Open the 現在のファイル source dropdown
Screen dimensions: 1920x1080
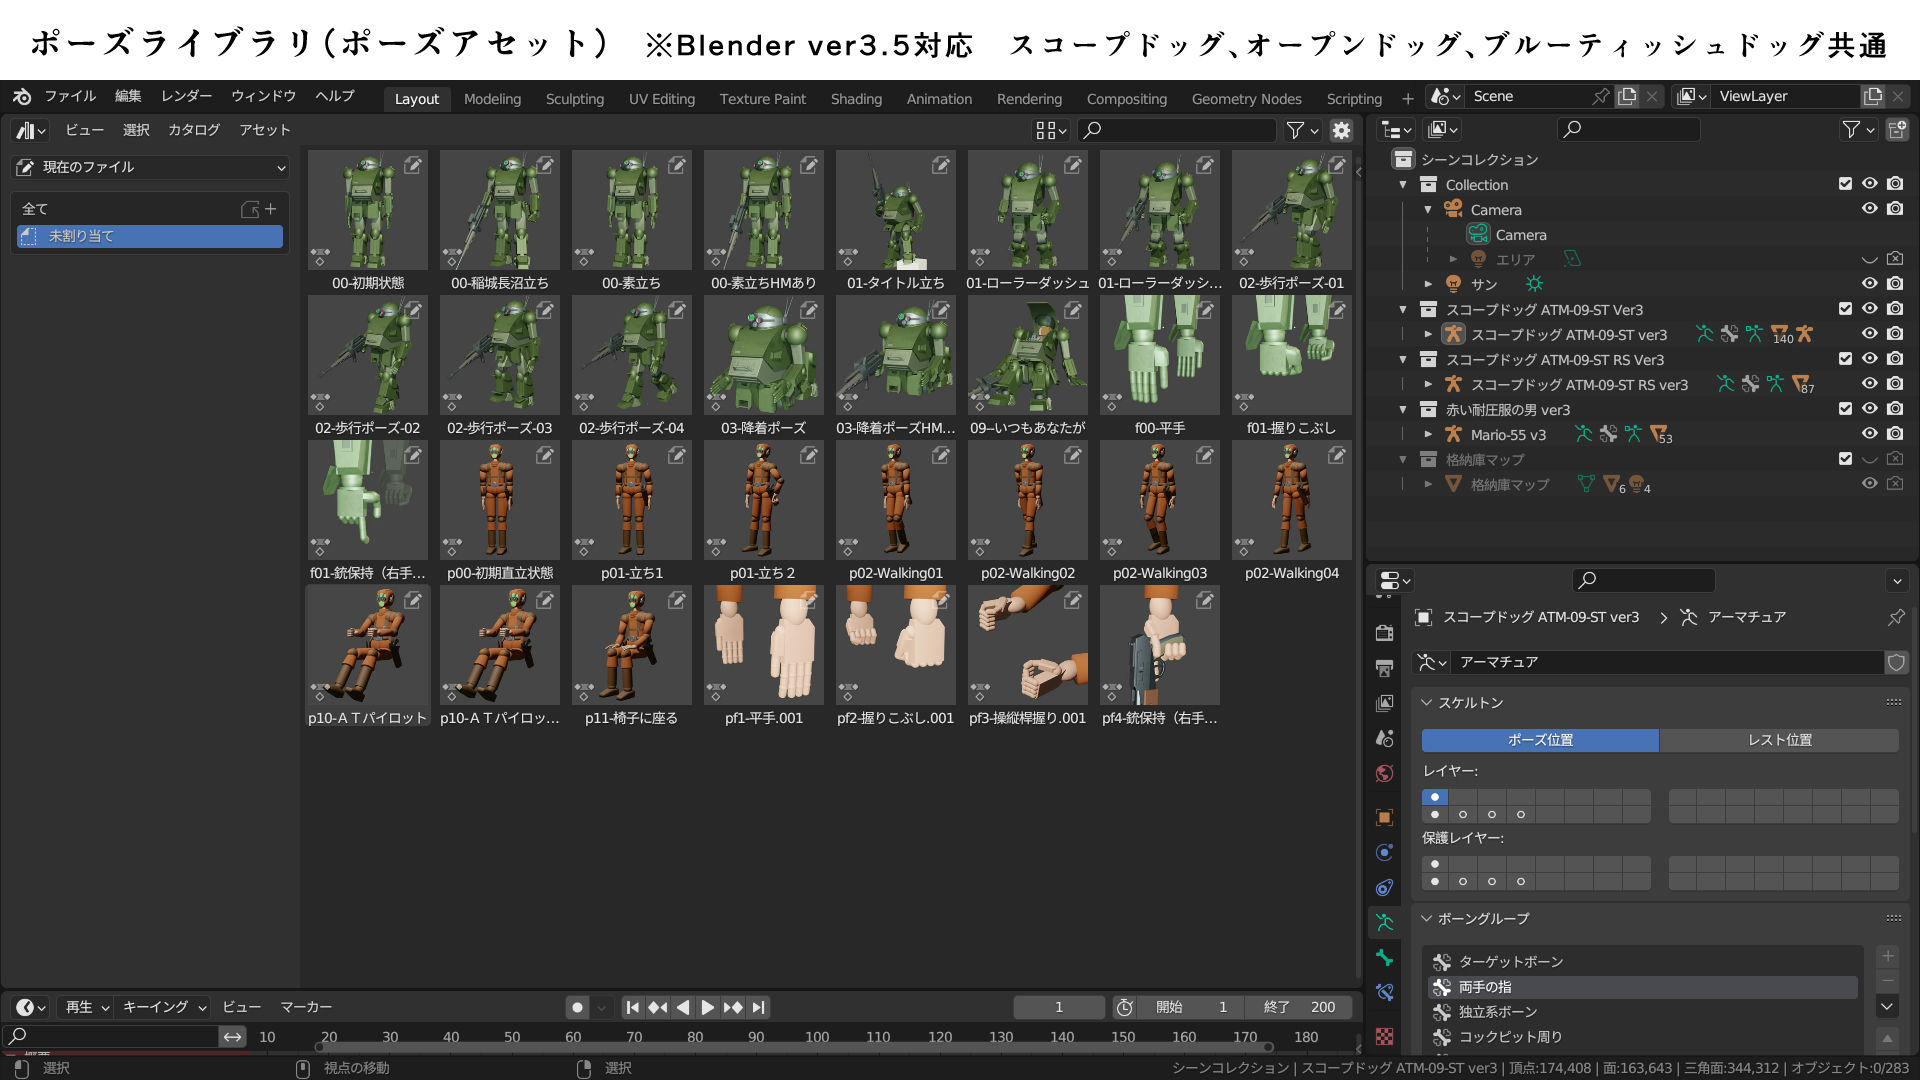point(150,167)
